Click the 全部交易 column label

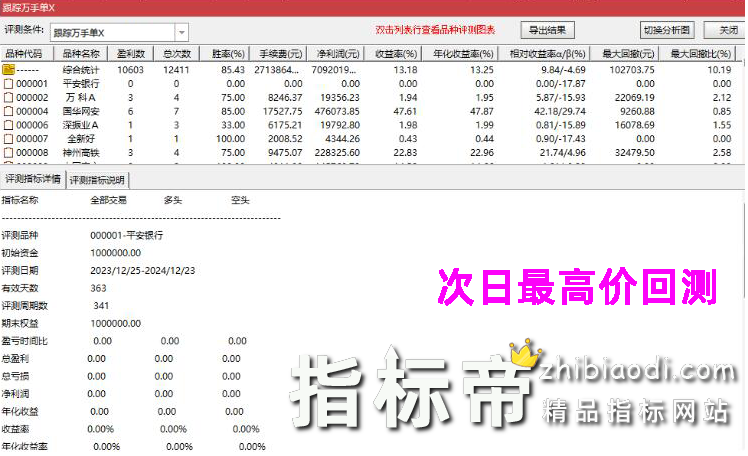click(108, 200)
